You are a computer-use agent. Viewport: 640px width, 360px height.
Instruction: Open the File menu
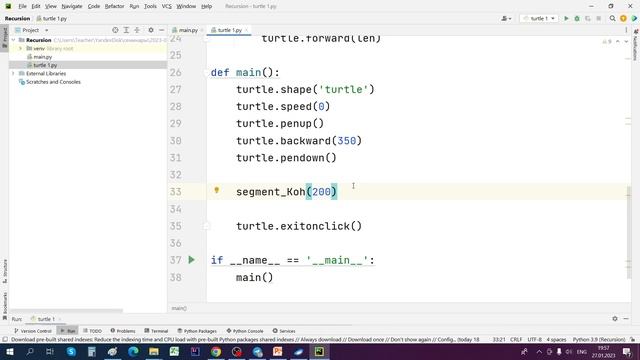point(22,6)
